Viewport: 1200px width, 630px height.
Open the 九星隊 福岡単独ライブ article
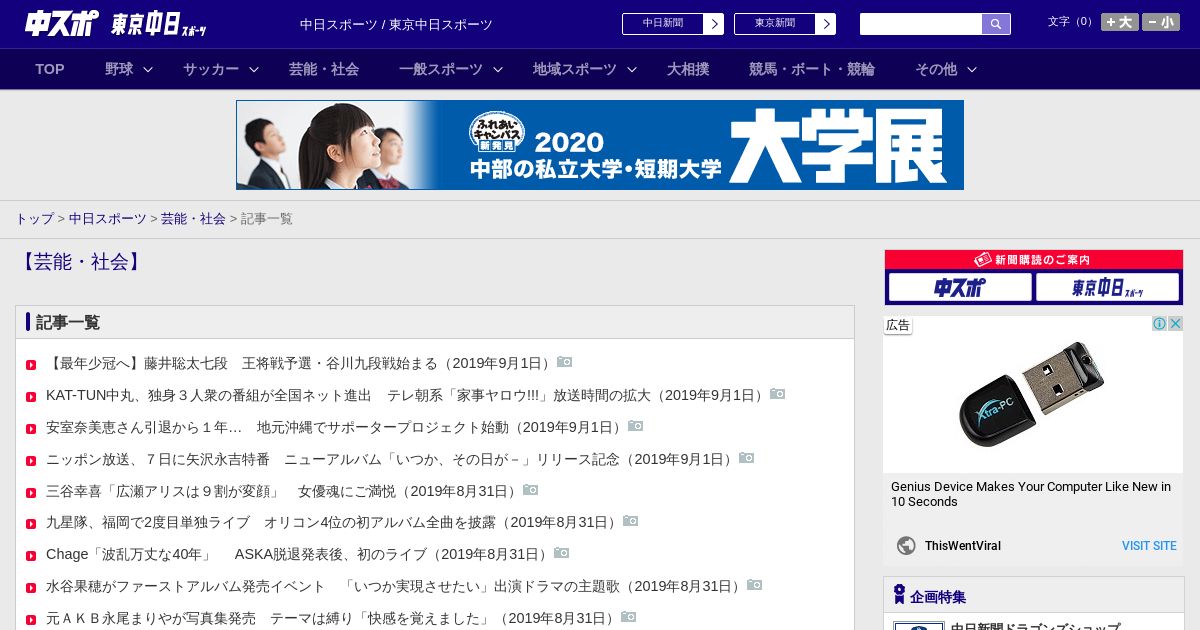pyautogui.click(x=333, y=522)
